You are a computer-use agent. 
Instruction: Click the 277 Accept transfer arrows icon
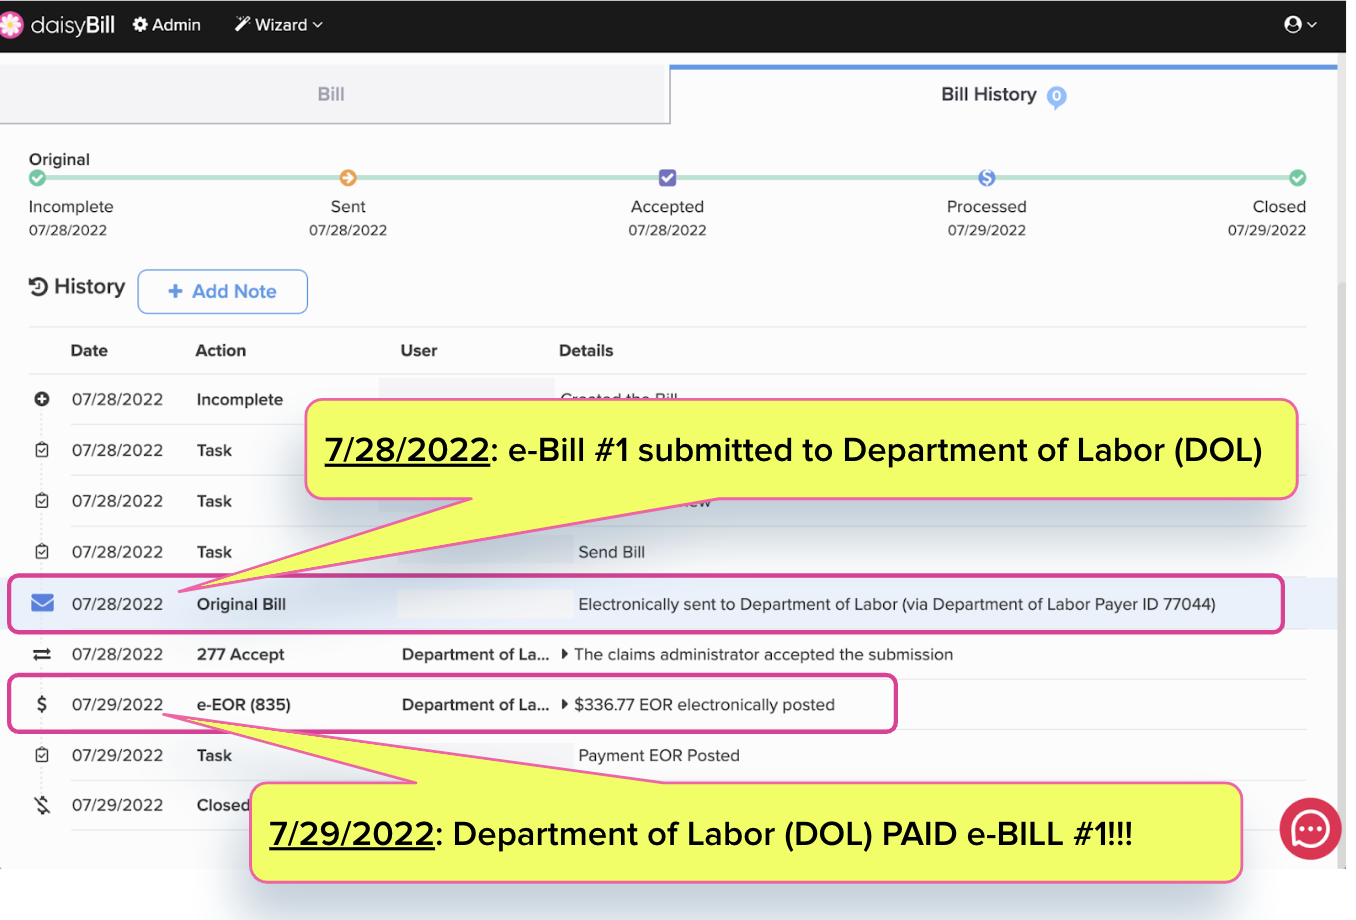coord(42,654)
